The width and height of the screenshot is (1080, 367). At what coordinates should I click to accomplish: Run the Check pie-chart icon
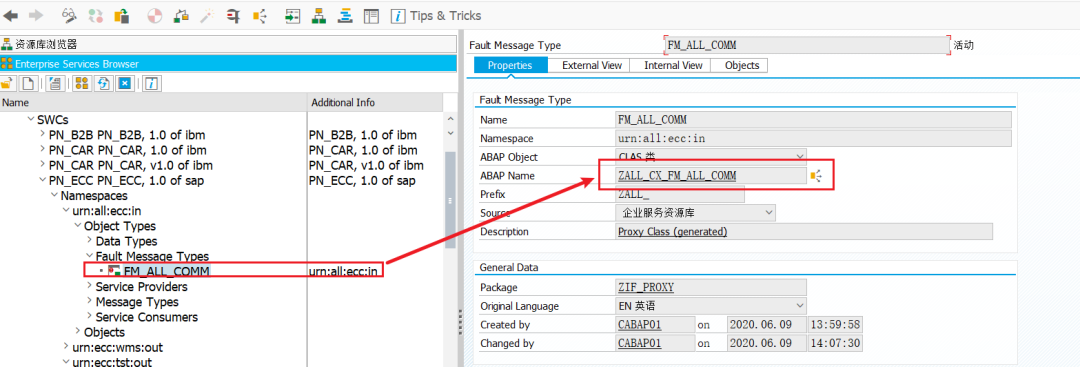155,15
